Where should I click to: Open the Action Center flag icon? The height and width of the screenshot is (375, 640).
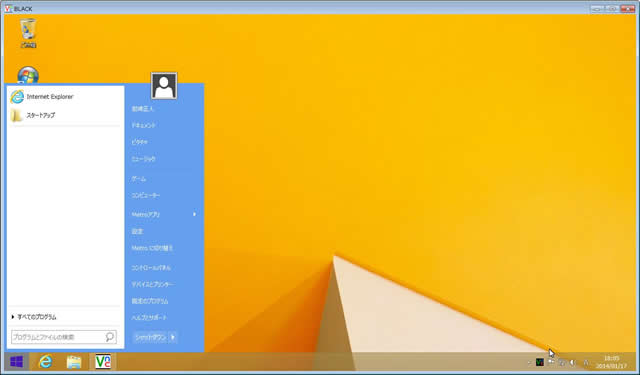click(x=551, y=362)
